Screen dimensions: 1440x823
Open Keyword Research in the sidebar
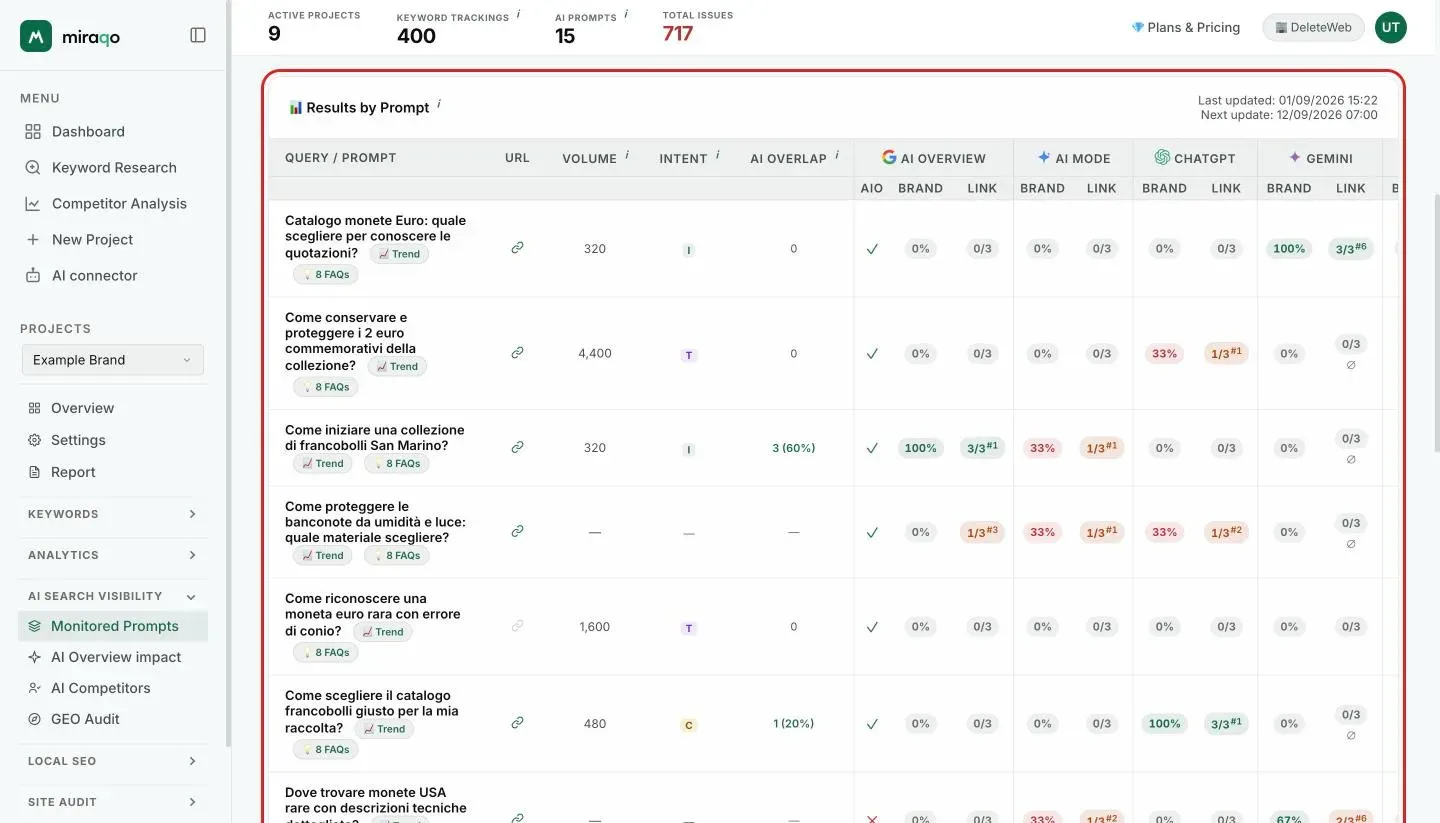pyautogui.click(x=115, y=167)
